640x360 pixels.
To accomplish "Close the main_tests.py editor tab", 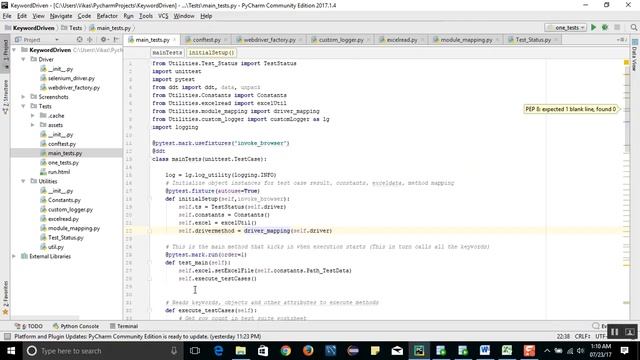I will coord(174,40).
